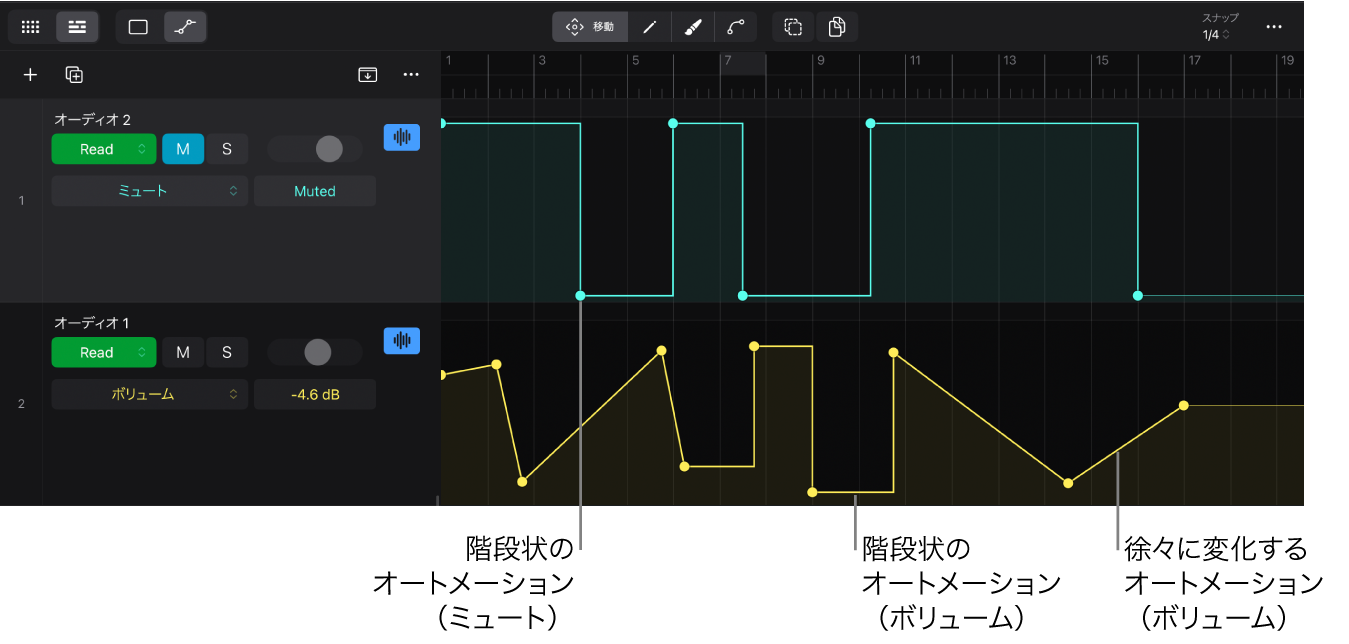Open the top-right More options menu
Screen dimensions: 1349x644
click(1274, 27)
